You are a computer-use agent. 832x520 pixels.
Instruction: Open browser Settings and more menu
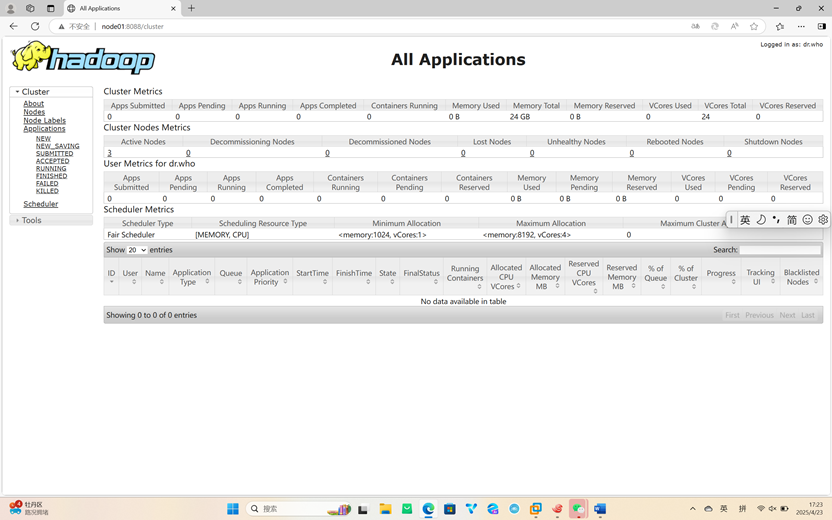click(x=801, y=26)
